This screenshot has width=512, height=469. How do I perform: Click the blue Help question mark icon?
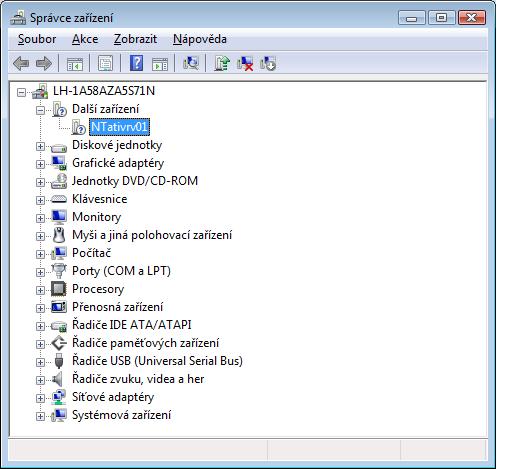[136, 63]
